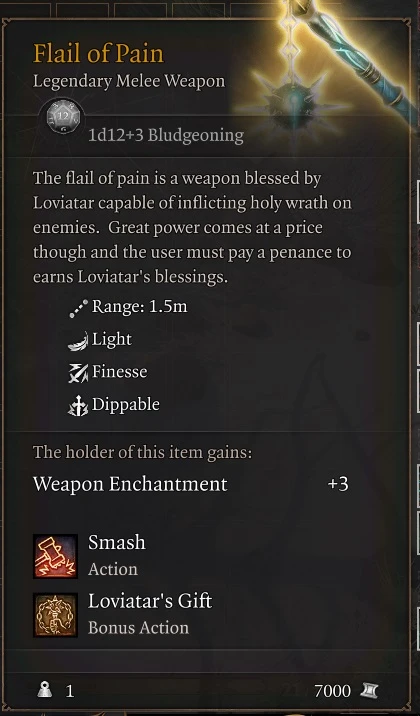The width and height of the screenshot is (420, 716).
Task: Click the weight icon at the bottom
Action: [x=45, y=690]
